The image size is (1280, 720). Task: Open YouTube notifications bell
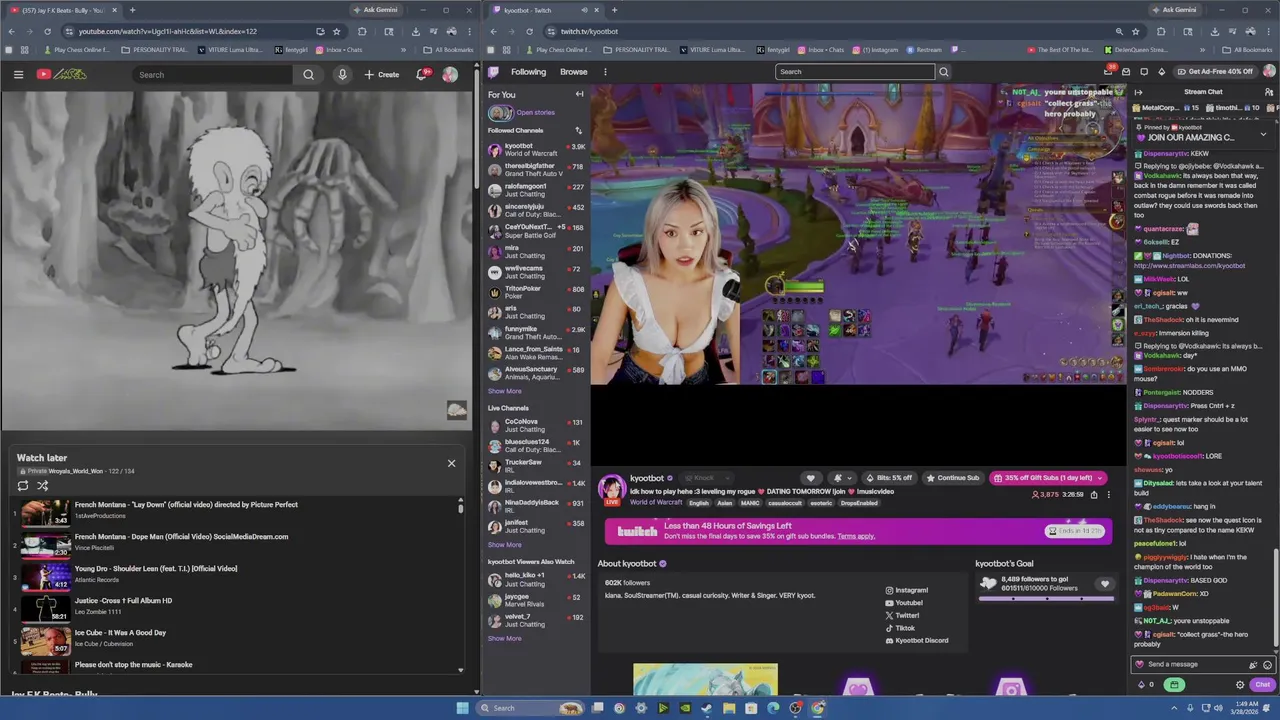click(x=422, y=74)
